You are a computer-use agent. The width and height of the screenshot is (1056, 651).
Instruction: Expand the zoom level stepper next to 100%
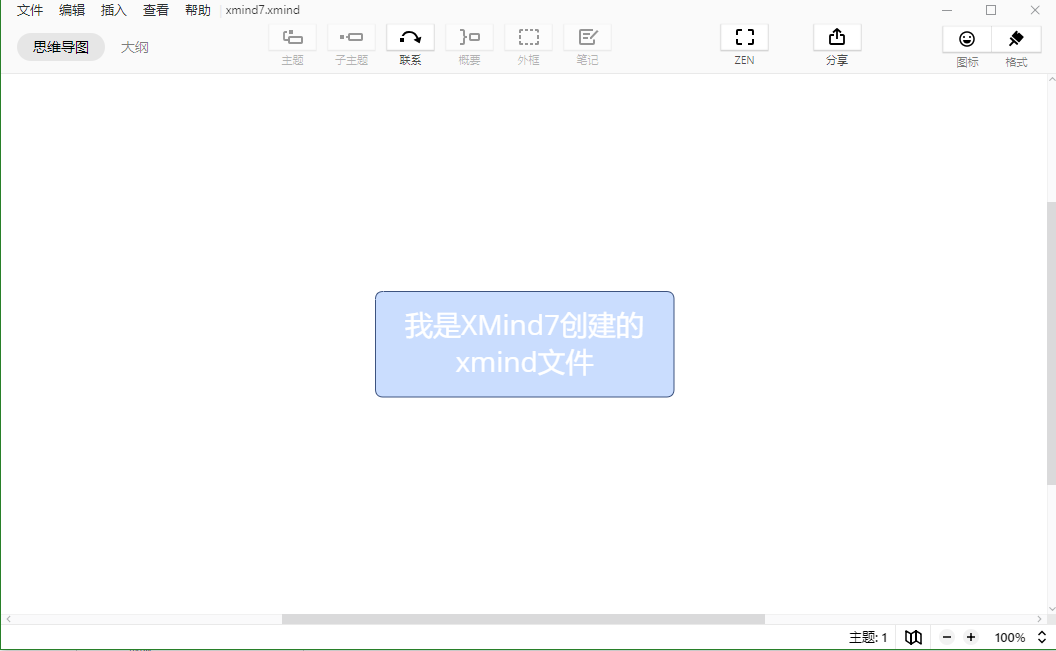click(1042, 637)
